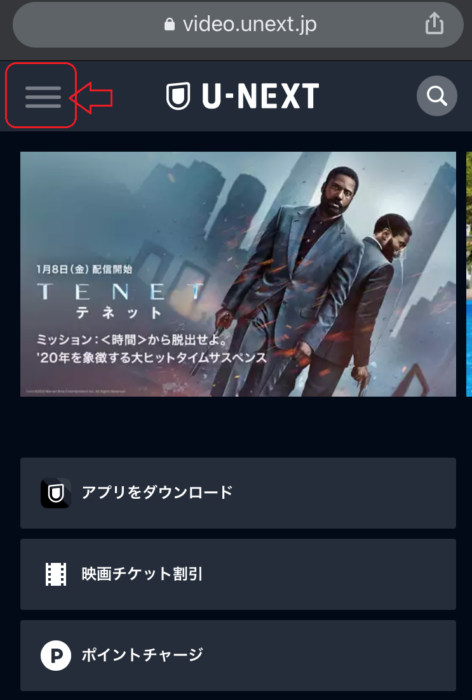Image resolution: width=472 pixels, height=700 pixels.
Task: Tap the next banner peeking at right
Action: point(469,274)
